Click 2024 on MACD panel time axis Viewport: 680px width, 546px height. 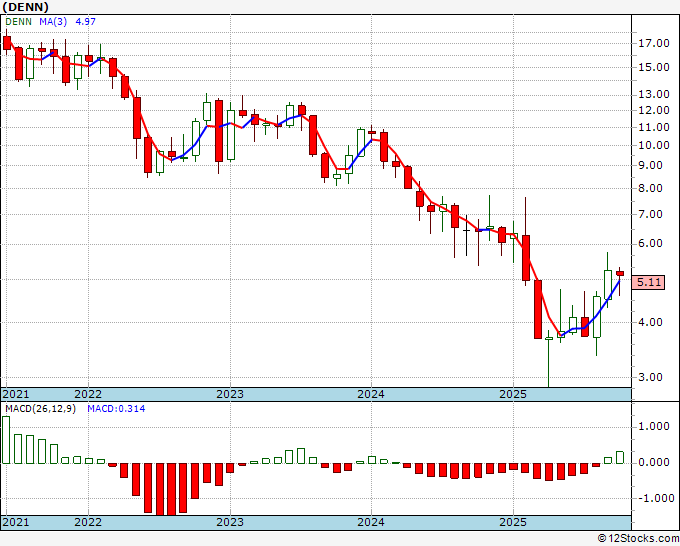[x=371, y=522]
